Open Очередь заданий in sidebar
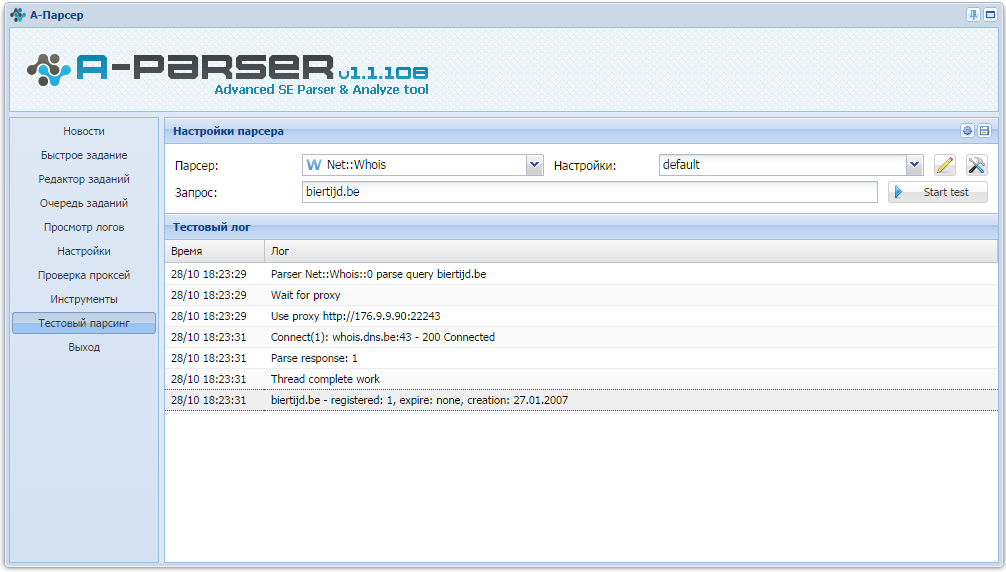 click(84, 203)
